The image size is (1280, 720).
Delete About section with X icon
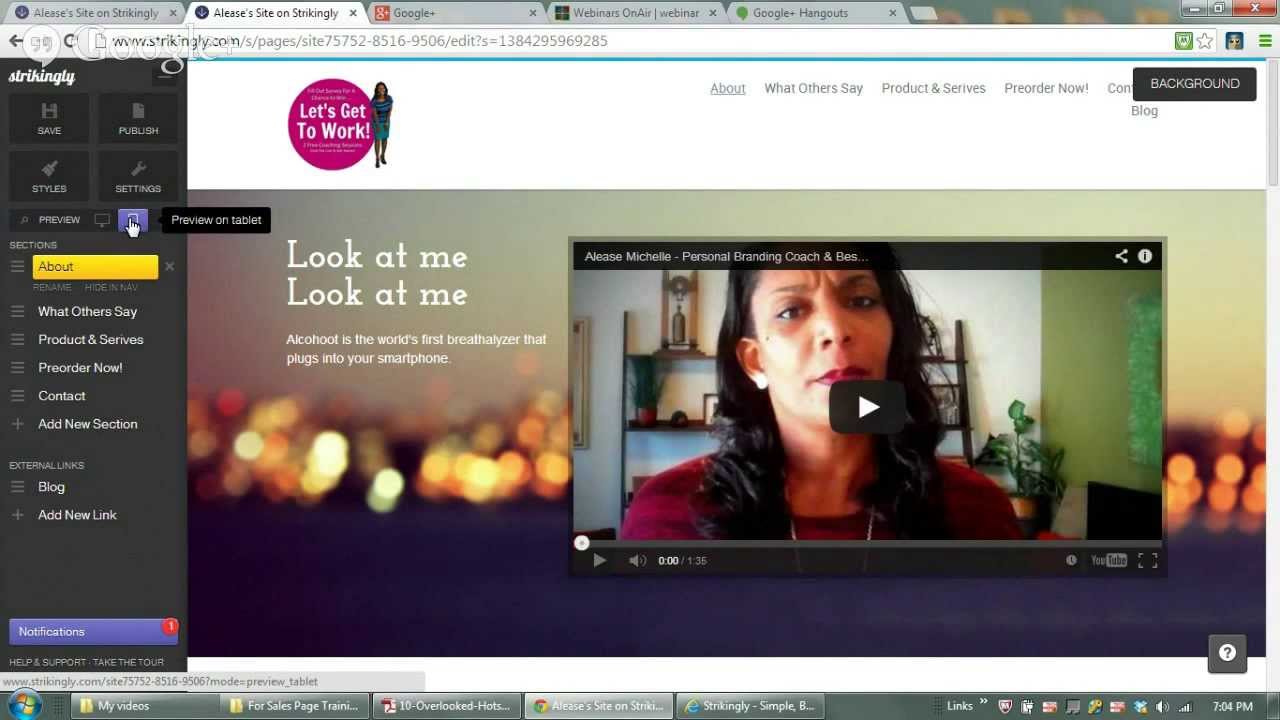click(169, 266)
